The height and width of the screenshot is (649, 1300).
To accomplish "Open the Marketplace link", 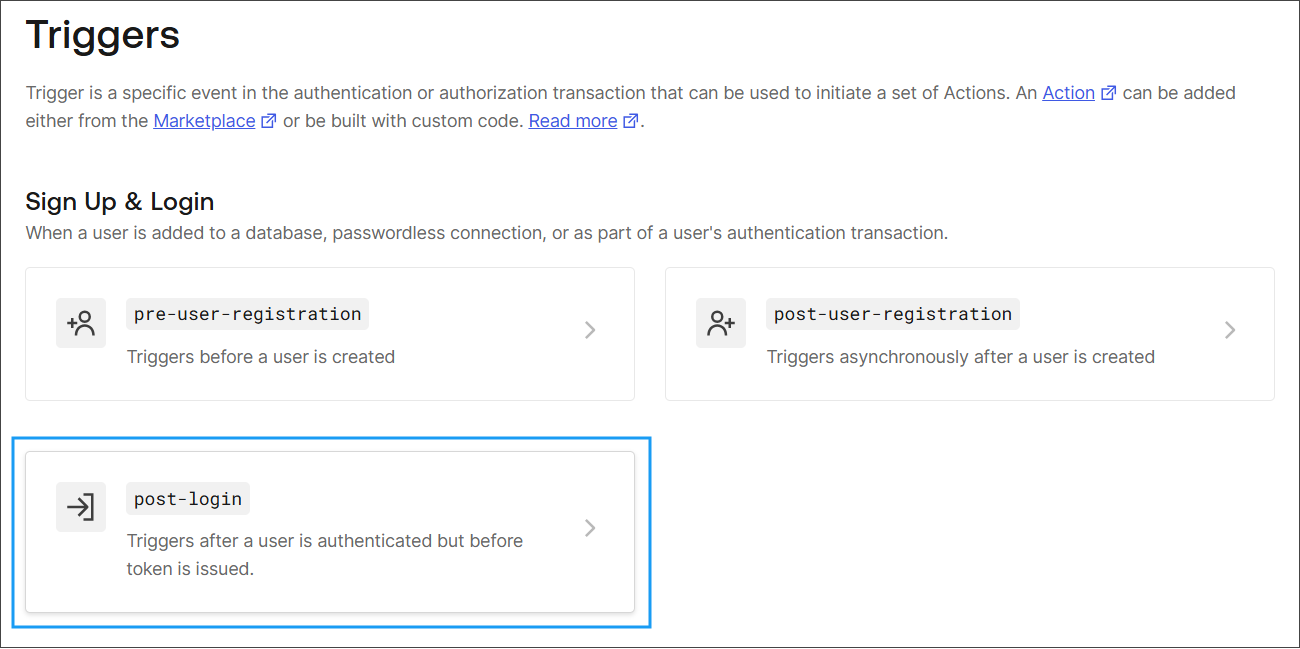I will click(204, 121).
